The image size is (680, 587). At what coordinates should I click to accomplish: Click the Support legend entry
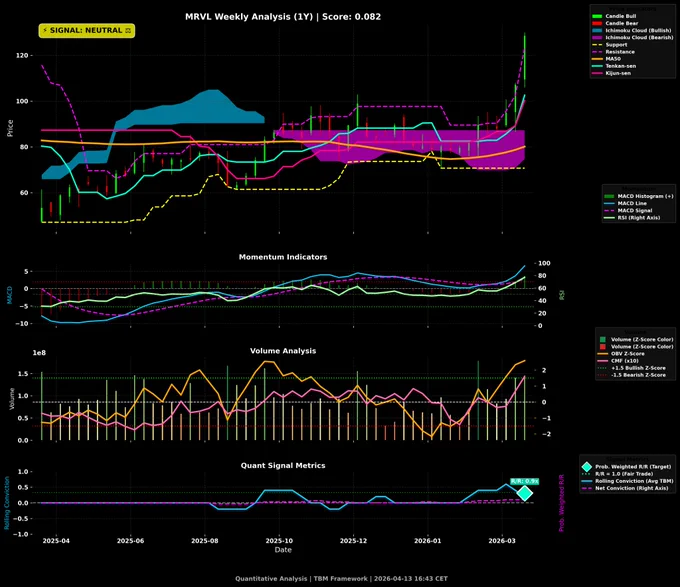pos(610,45)
